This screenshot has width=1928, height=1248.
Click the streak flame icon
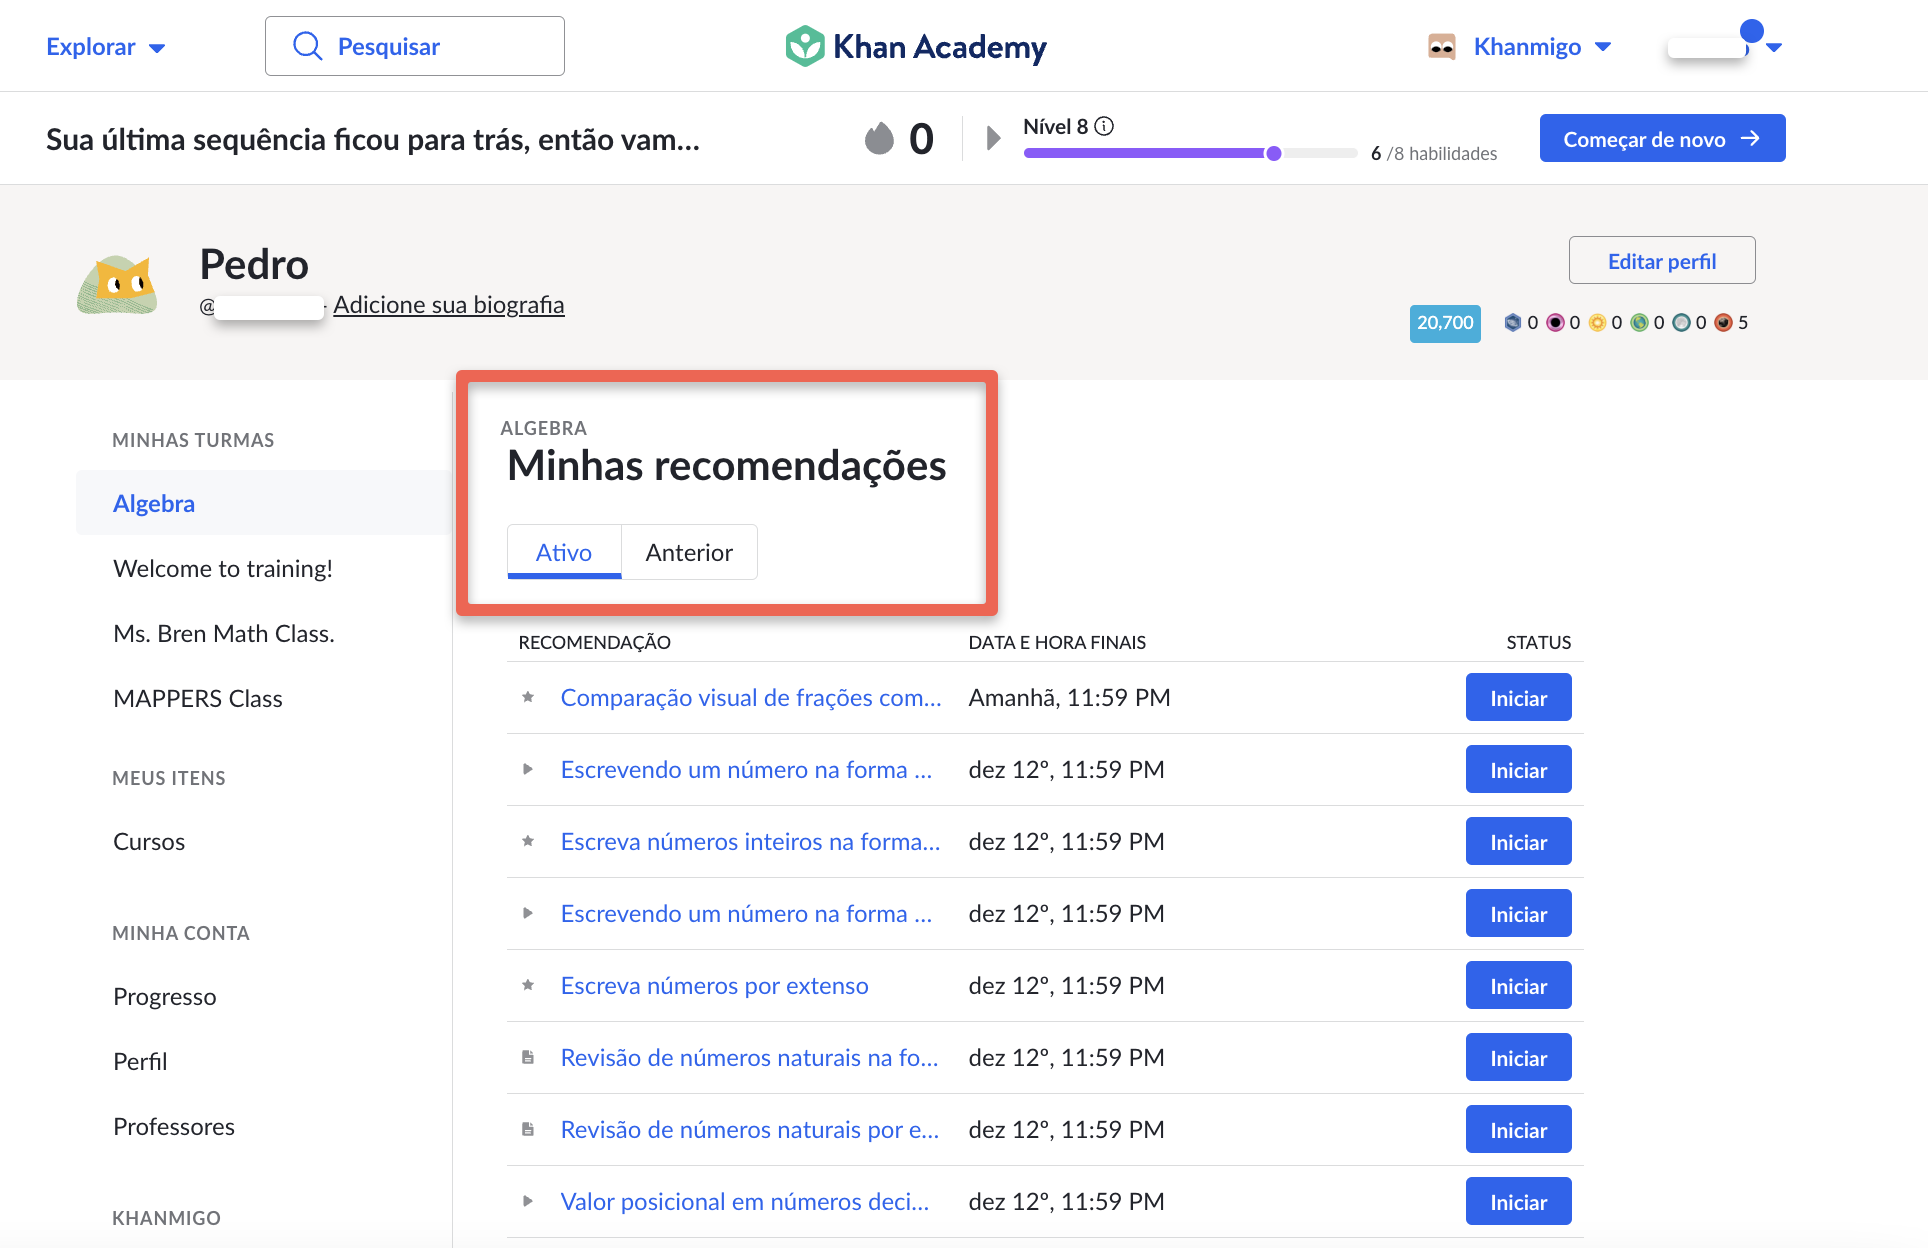(879, 138)
